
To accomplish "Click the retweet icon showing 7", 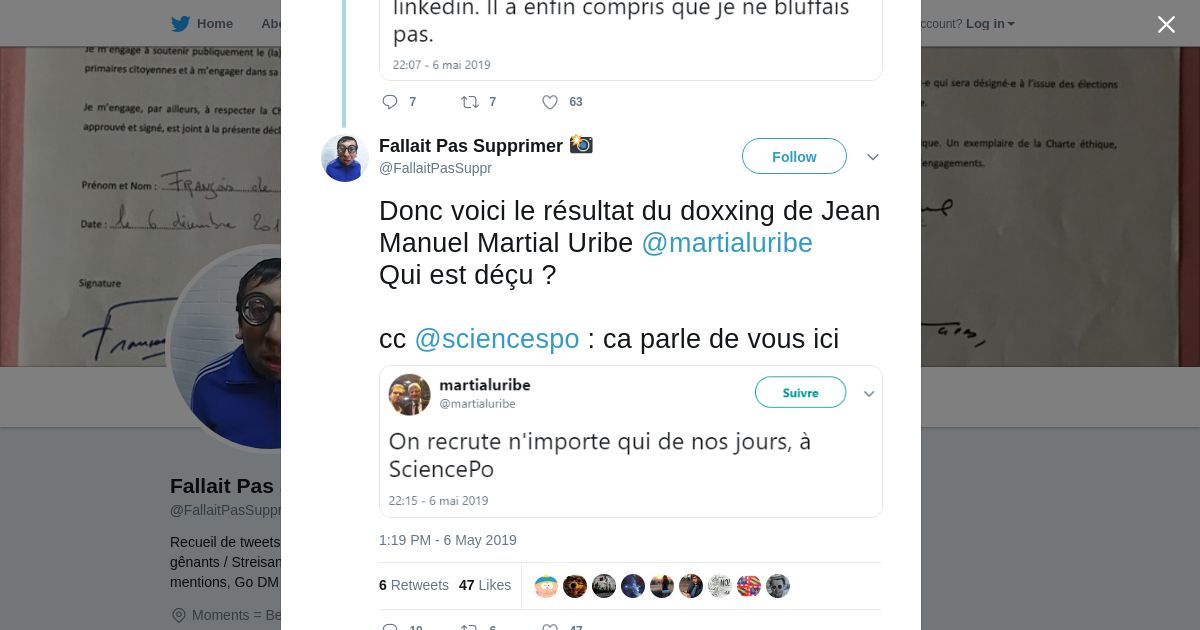I will (x=469, y=102).
